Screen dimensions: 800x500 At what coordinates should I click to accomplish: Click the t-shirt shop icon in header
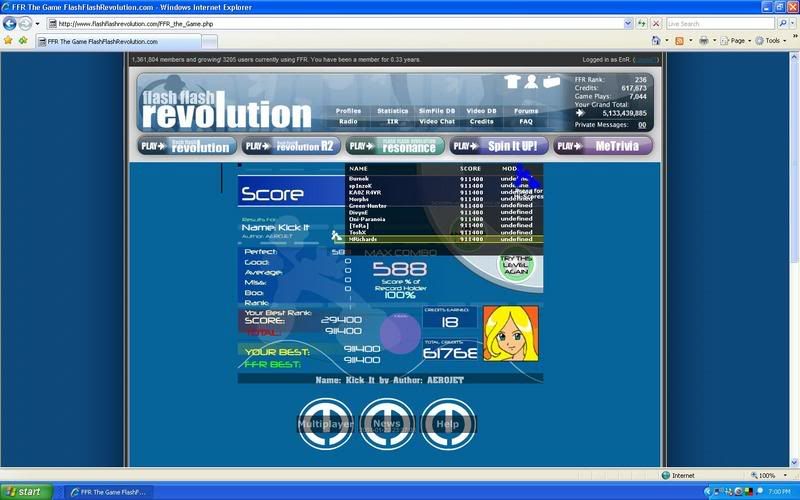pyautogui.click(x=513, y=82)
